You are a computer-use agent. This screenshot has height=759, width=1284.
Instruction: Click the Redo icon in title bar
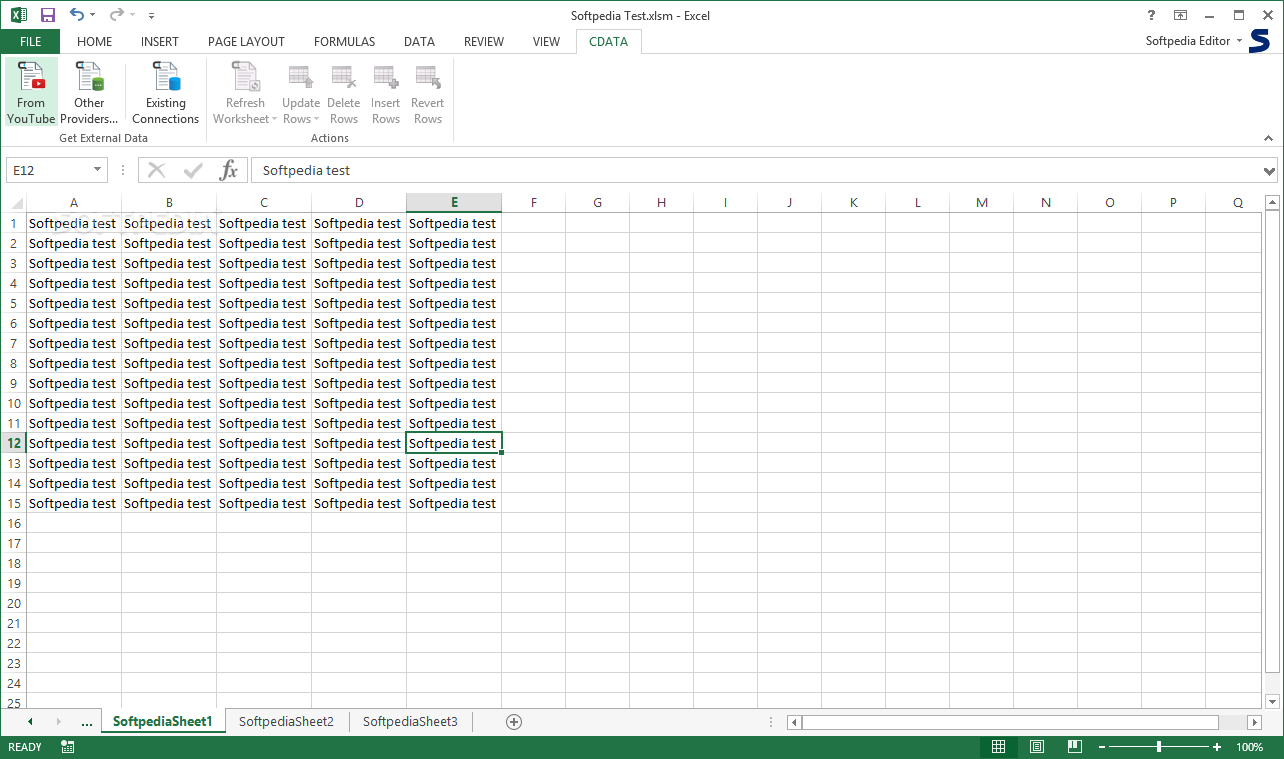[x=116, y=15]
